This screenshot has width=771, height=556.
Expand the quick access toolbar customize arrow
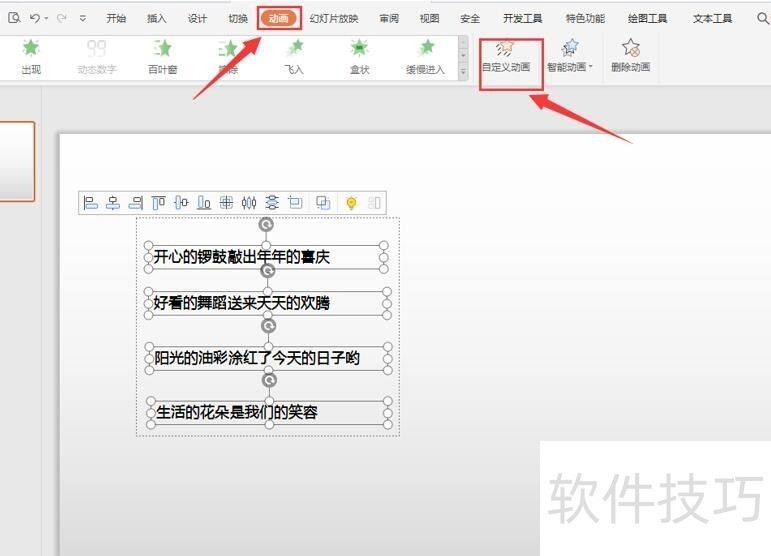(83, 19)
